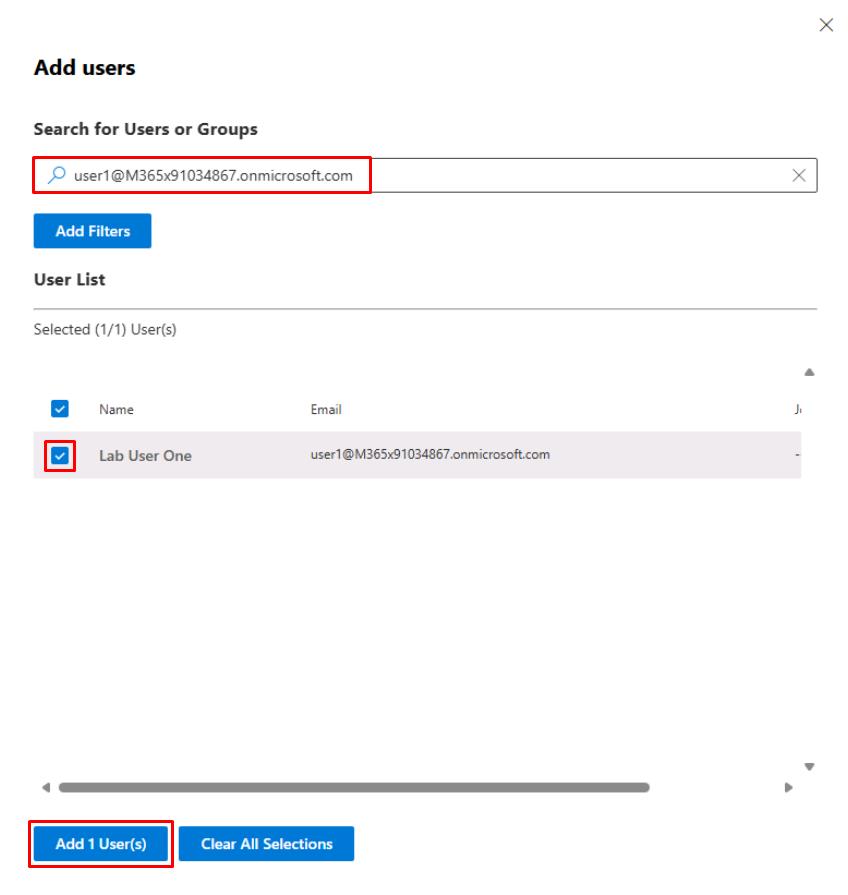Screen dimensions: 848x895
Task: Close the Add users panel
Action: pos(825,26)
